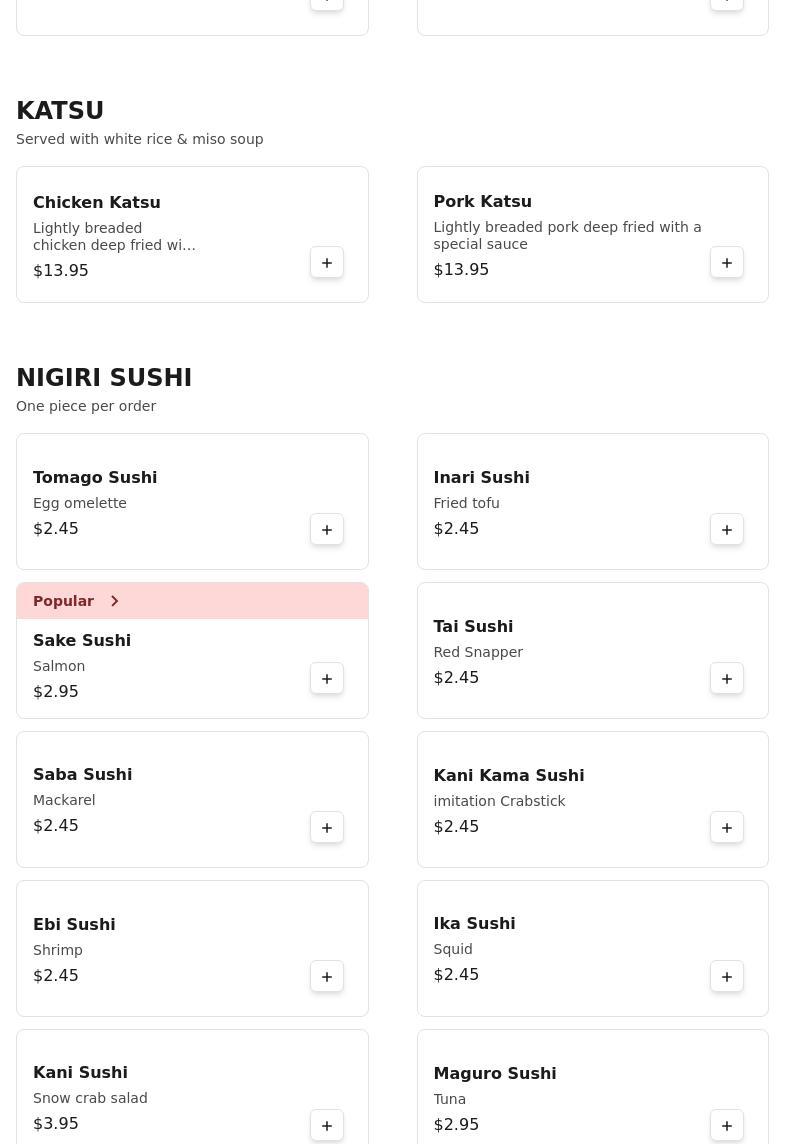
Task: Open Pork Katsu item details
Action: tap(482, 201)
